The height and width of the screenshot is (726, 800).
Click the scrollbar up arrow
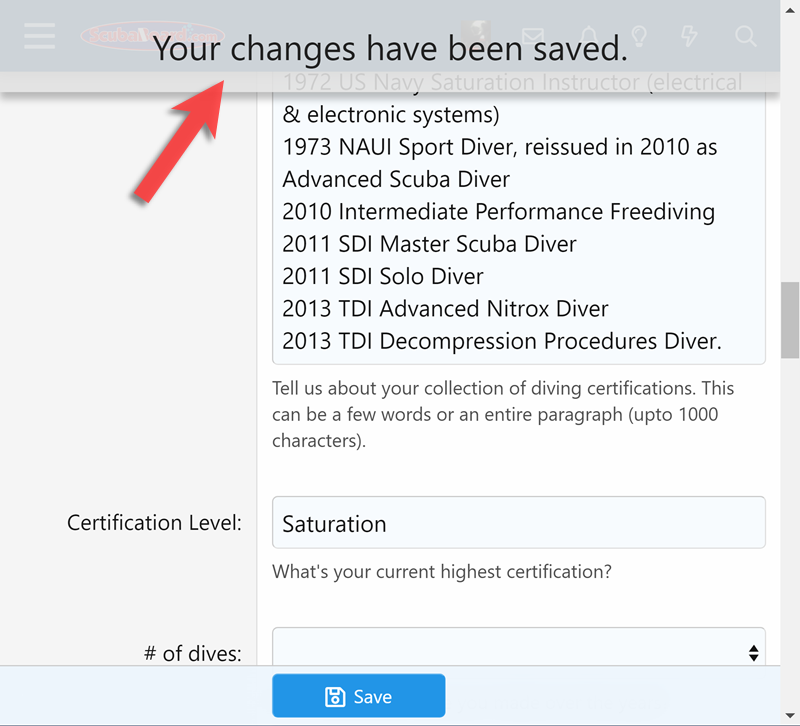pyautogui.click(x=790, y=10)
